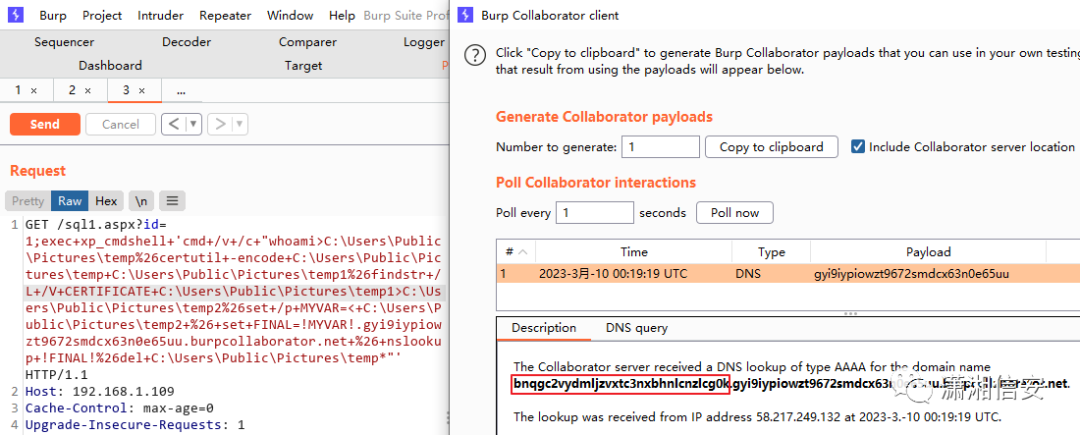Close Repeater tab 3
1080x435 pixels.
(141, 90)
